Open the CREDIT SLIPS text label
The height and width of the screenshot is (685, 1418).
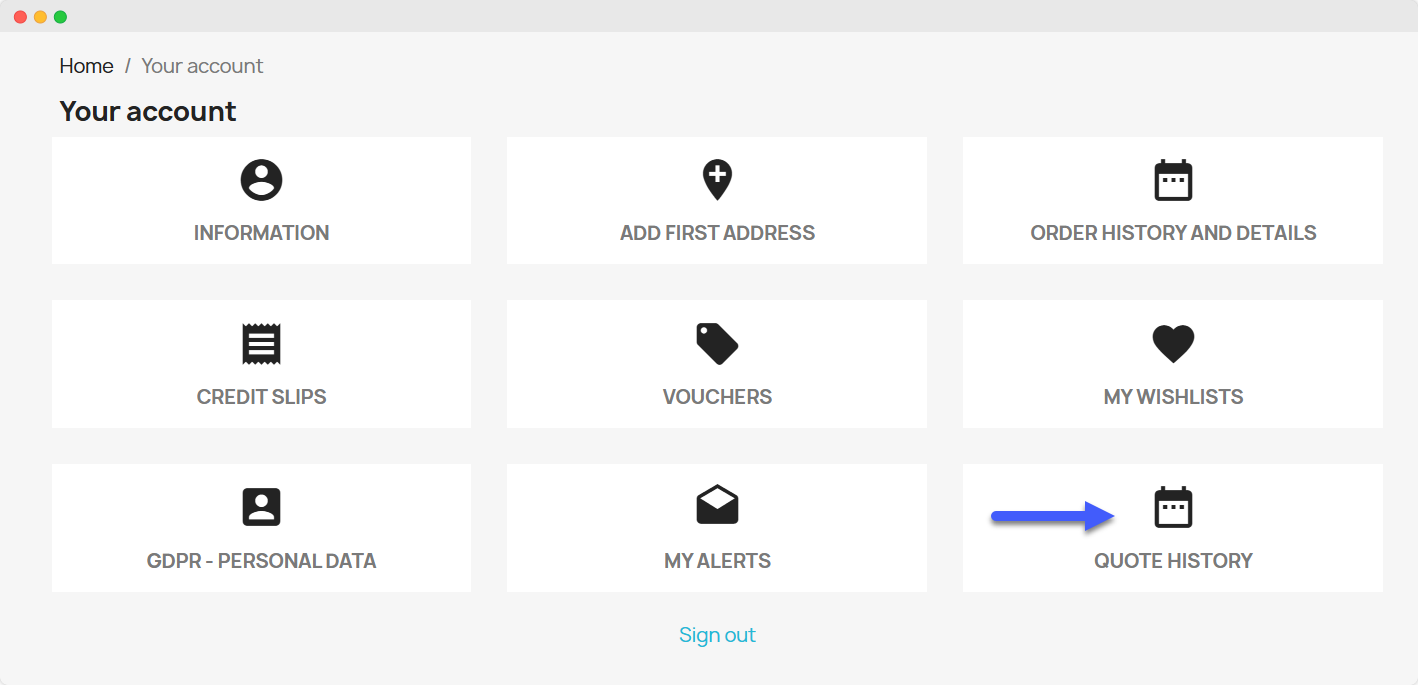(x=261, y=397)
